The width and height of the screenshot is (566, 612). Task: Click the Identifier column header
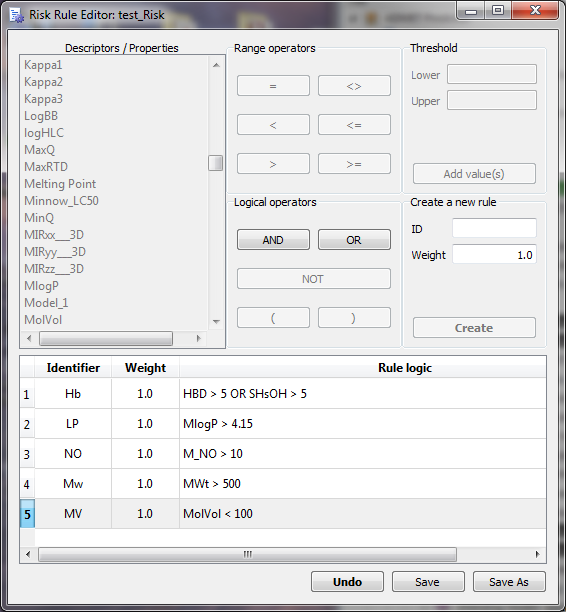[x=73, y=368]
